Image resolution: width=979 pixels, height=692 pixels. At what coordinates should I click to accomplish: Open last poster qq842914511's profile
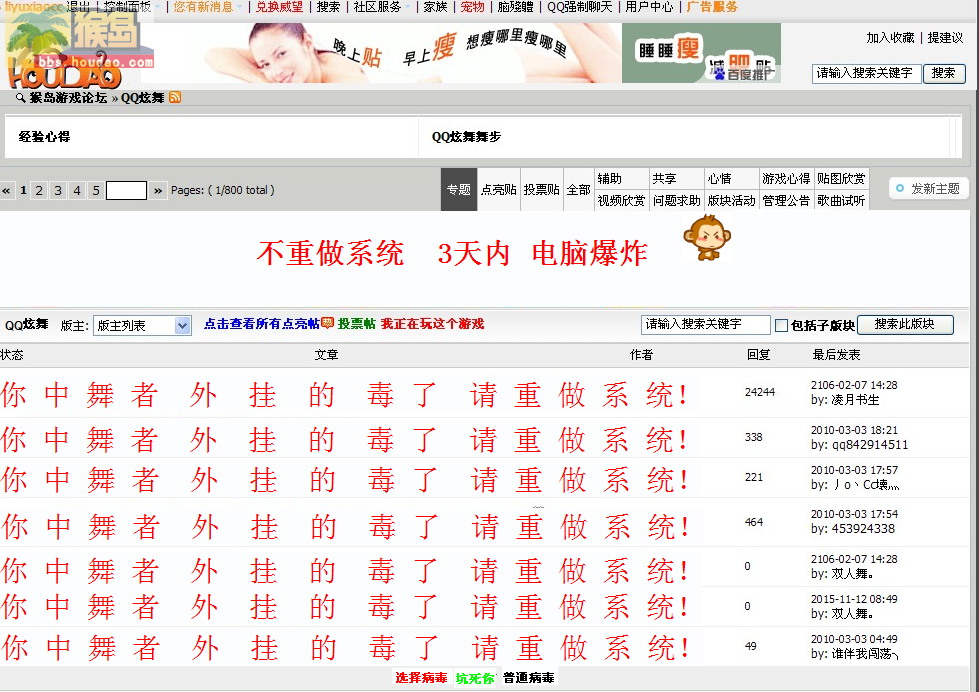[870, 445]
